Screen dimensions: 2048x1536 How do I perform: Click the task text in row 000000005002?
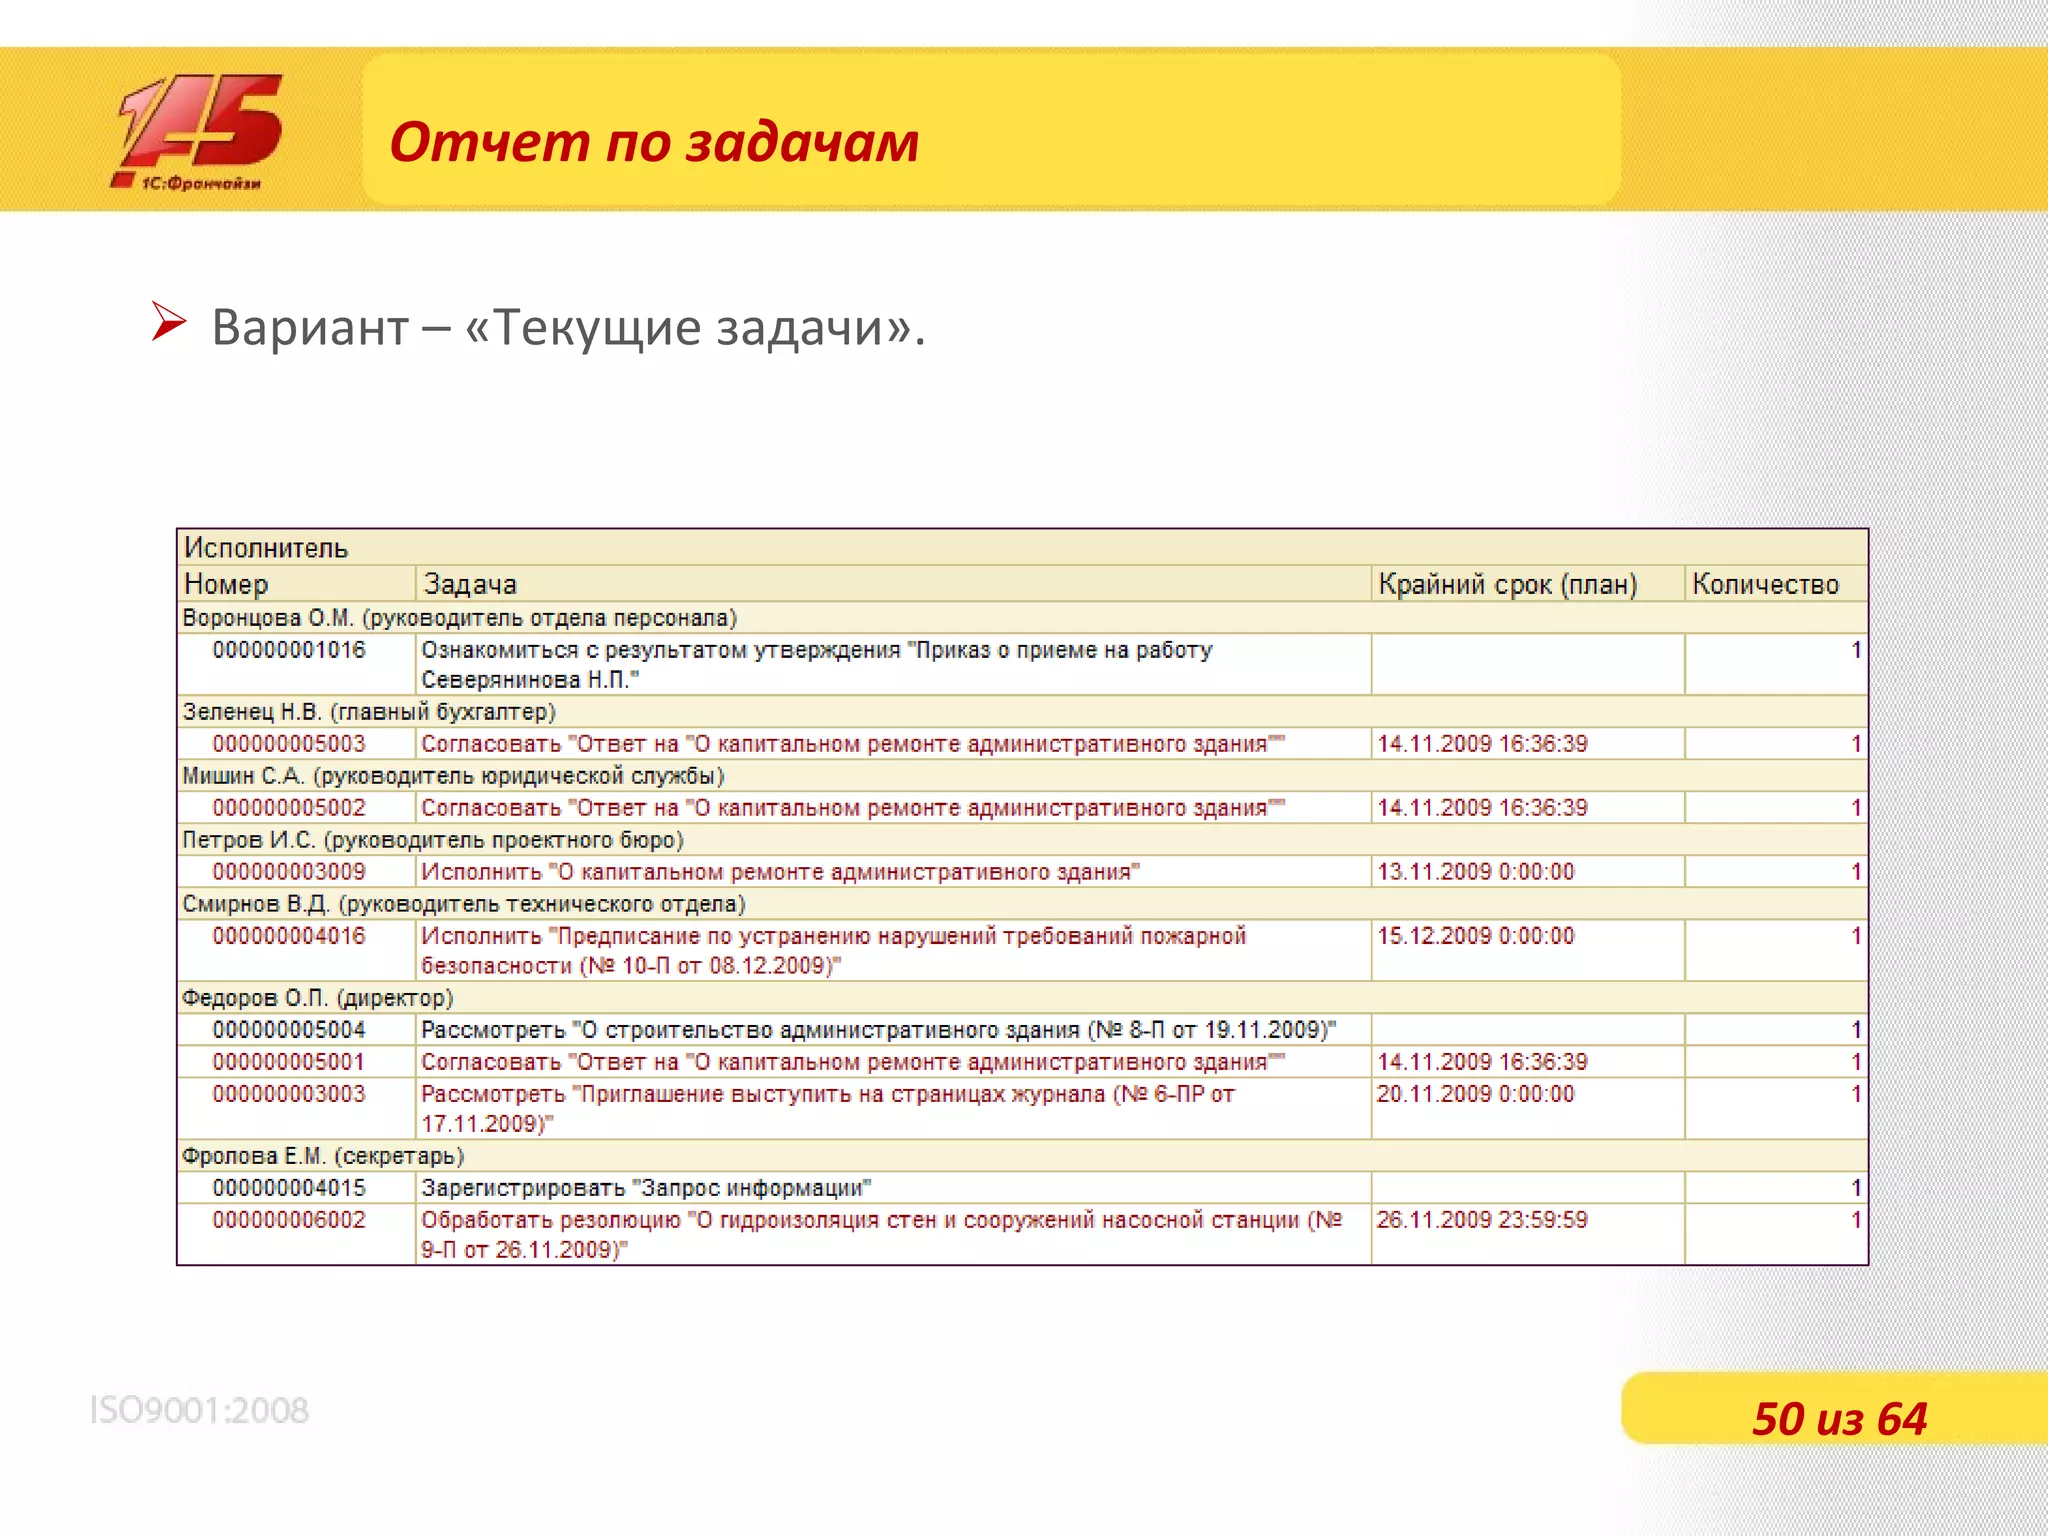pyautogui.click(x=852, y=808)
